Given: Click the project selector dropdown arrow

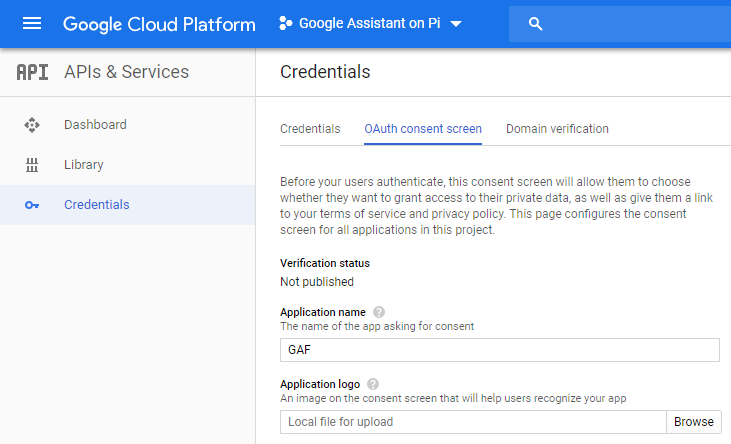Looking at the screenshot, I should tap(456, 24).
